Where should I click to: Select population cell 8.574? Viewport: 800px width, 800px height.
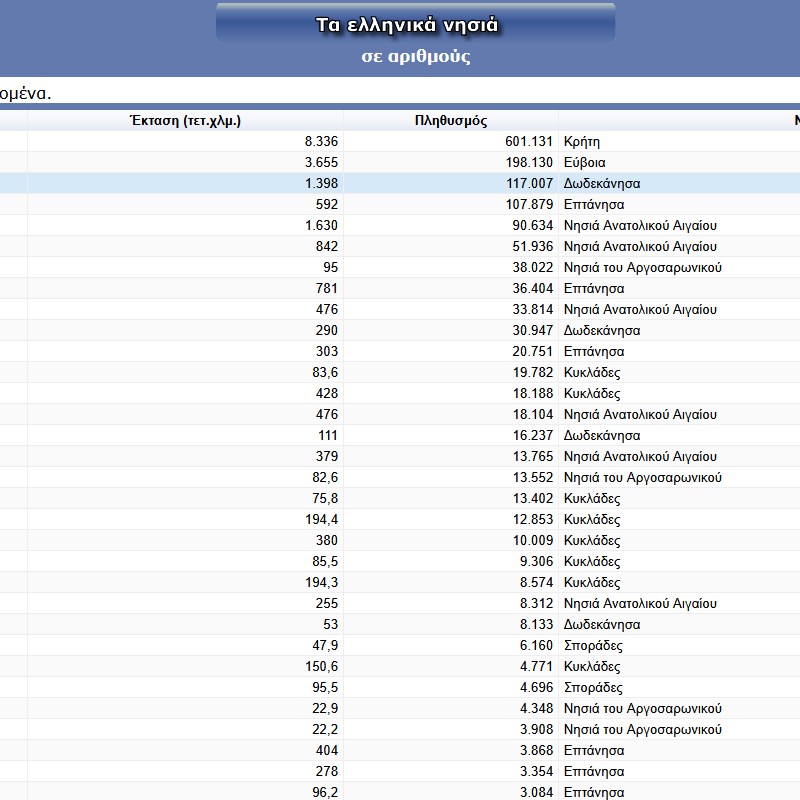pyautogui.click(x=536, y=582)
